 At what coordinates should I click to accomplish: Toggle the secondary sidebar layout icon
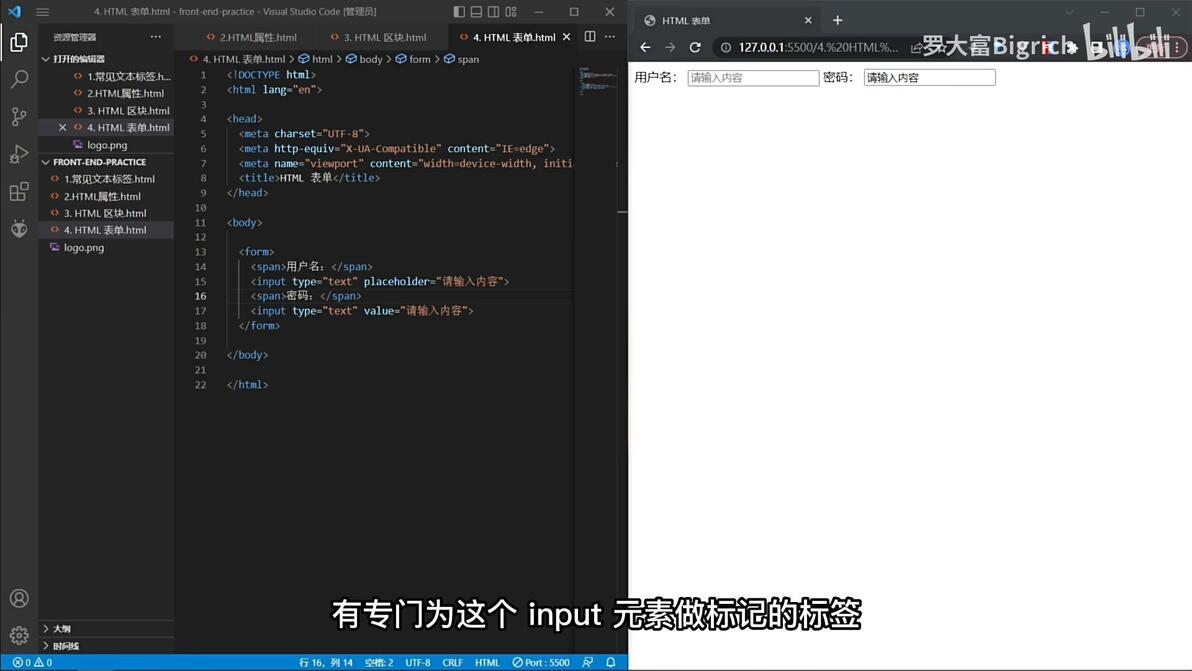pyautogui.click(x=493, y=11)
